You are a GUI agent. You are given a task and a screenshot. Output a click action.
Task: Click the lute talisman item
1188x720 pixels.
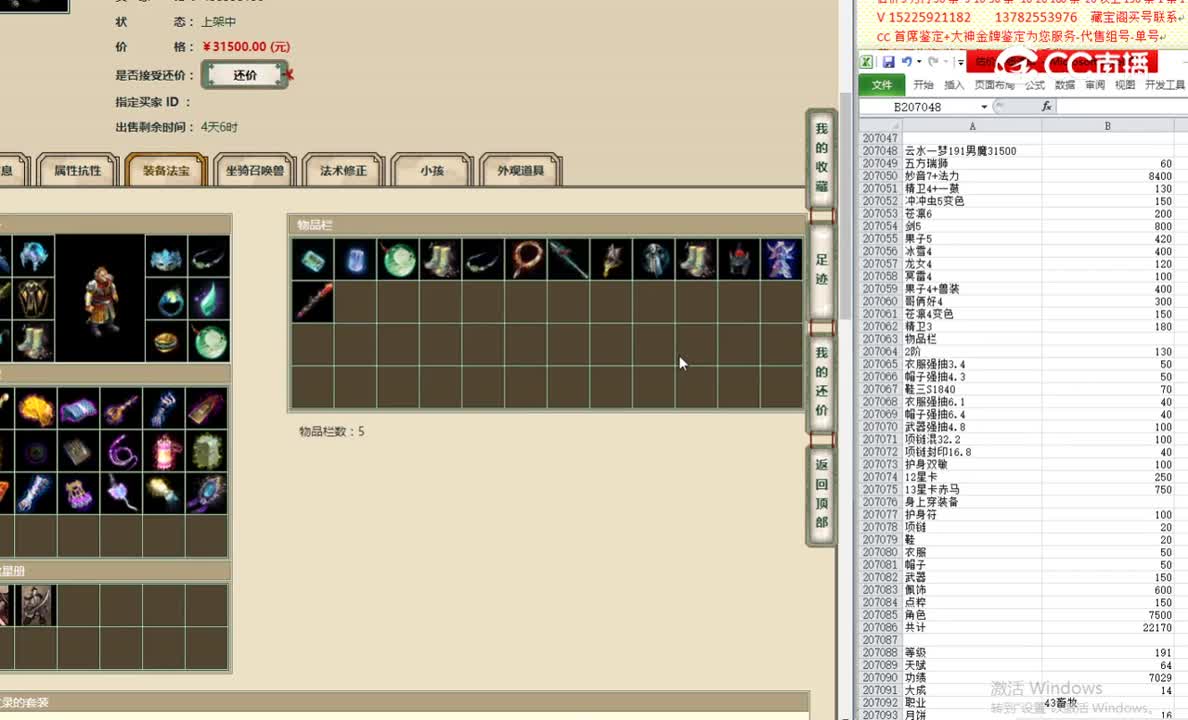pyautogui.click(x=120, y=410)
